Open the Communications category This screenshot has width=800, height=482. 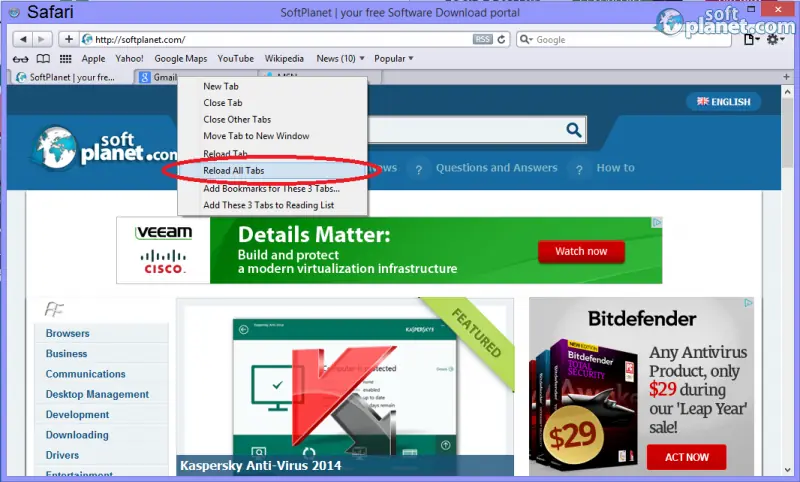coord(85,374)
